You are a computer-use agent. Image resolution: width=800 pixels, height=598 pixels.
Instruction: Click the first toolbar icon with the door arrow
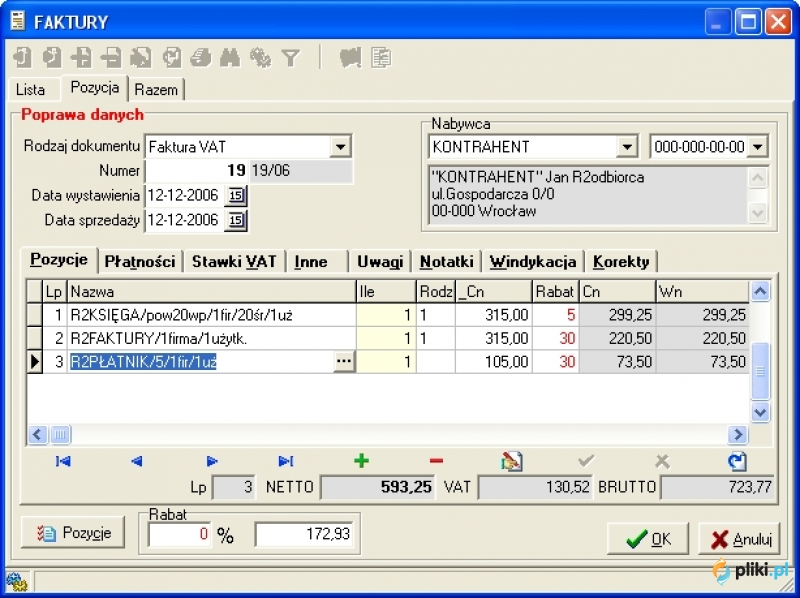[22, 58]
